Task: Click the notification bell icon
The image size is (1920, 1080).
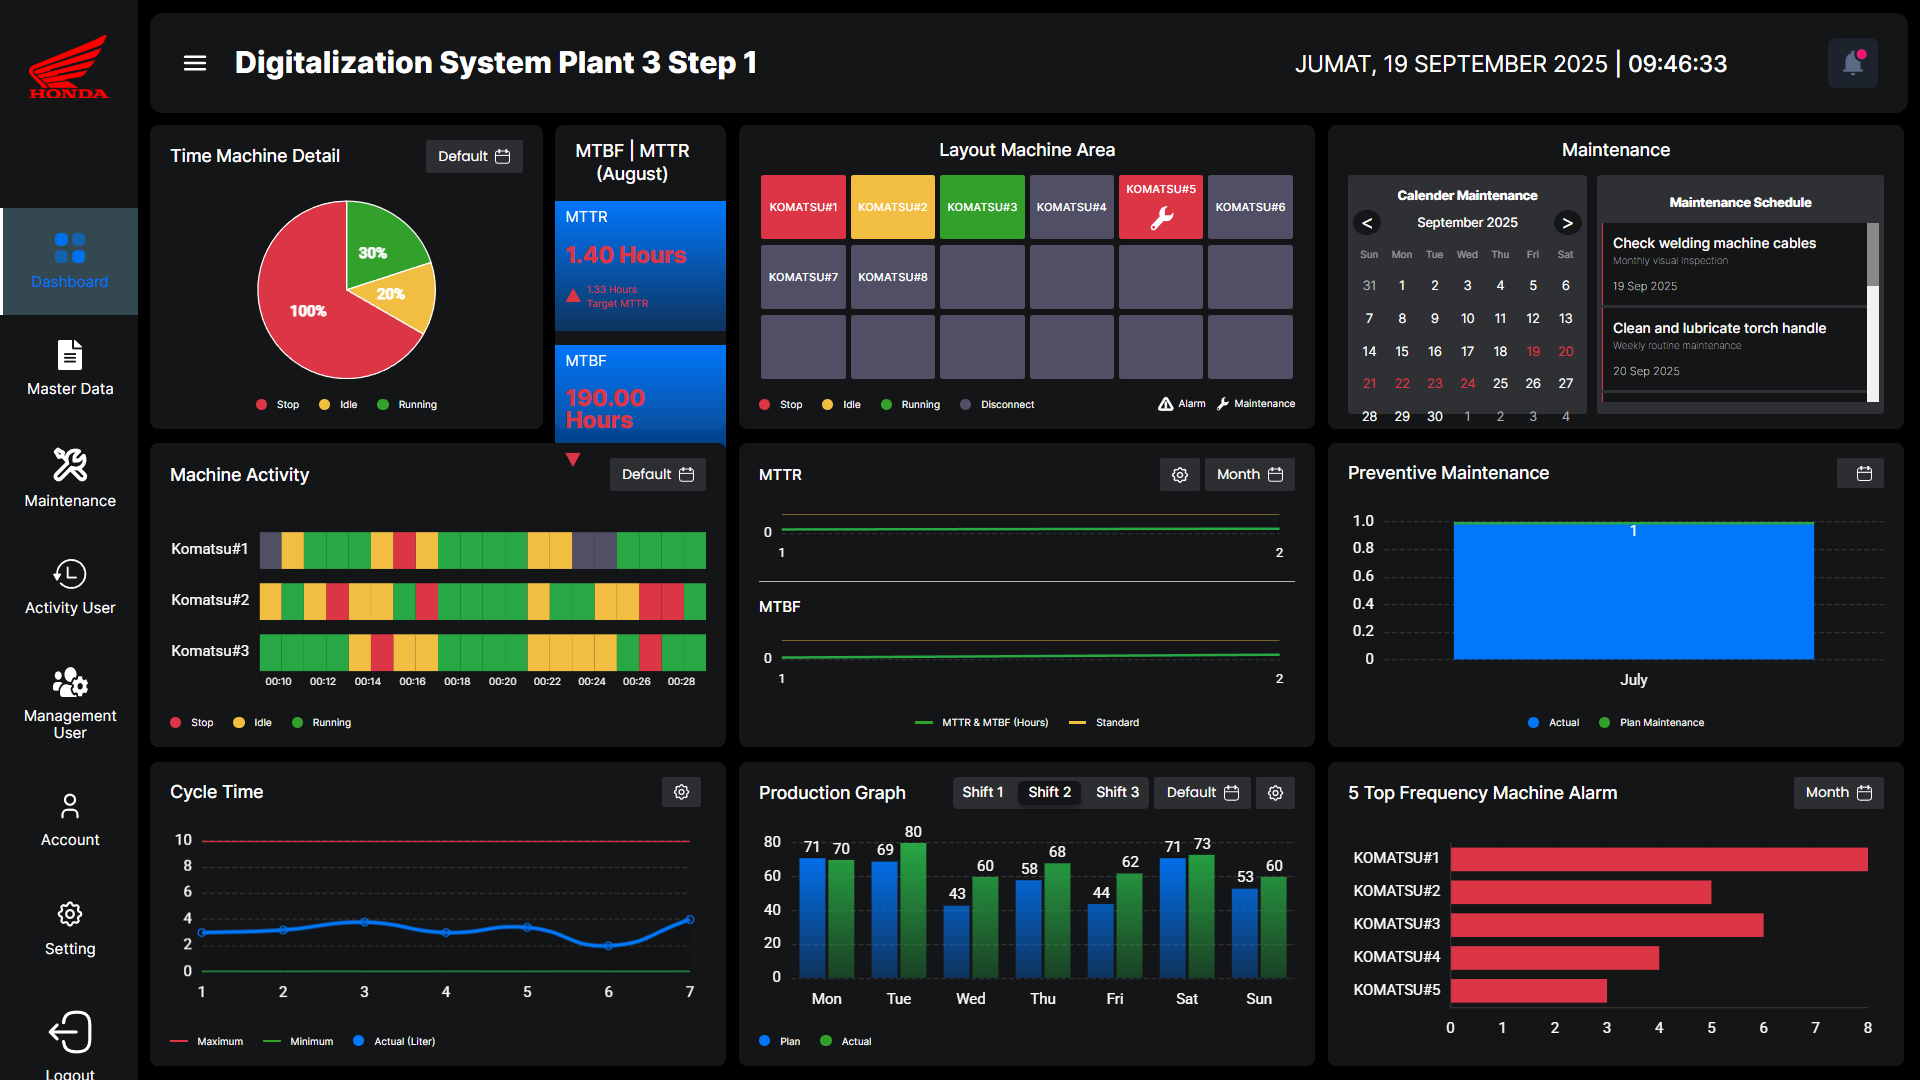Action: [x=1853, y=62]
